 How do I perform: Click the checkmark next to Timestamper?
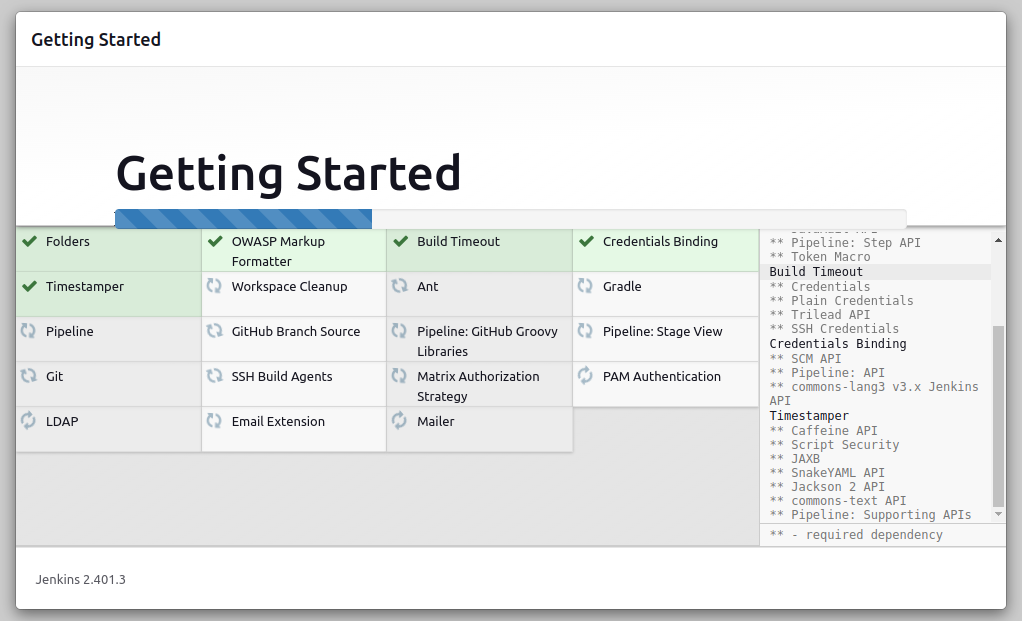pyautogui.click(x=29, y=286)
